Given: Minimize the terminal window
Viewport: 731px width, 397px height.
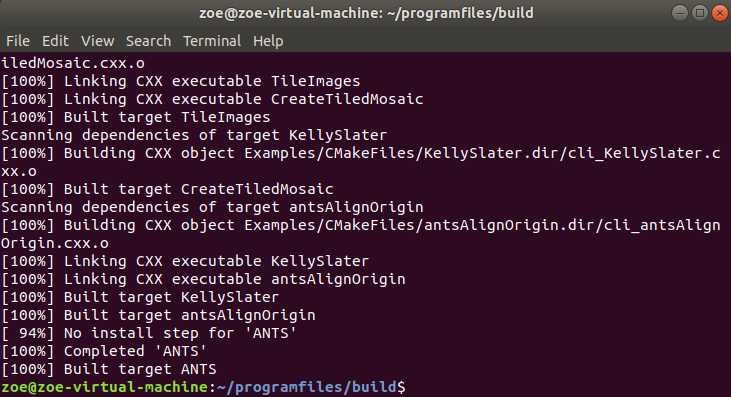Looking at the screenshot, I should pos(679,13).
